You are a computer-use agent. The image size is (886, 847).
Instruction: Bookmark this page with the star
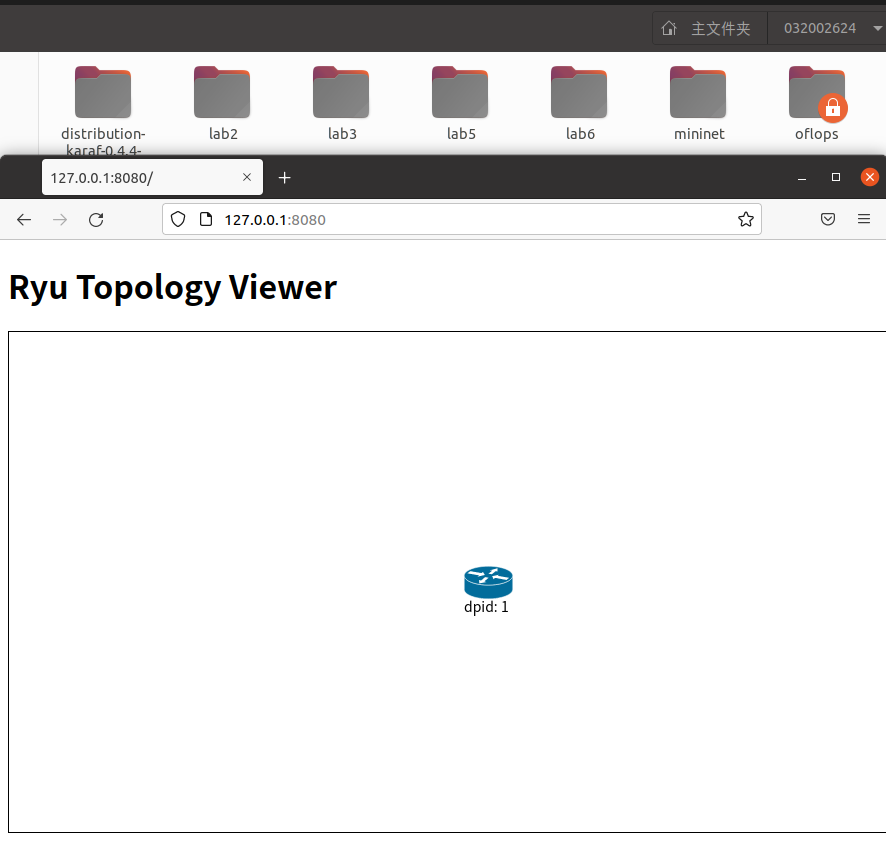coord(746,219)
